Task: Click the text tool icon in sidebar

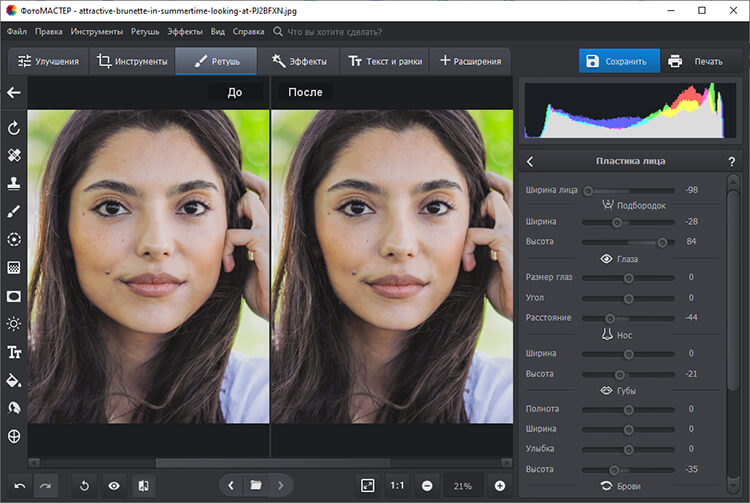Action: (14, 352)
